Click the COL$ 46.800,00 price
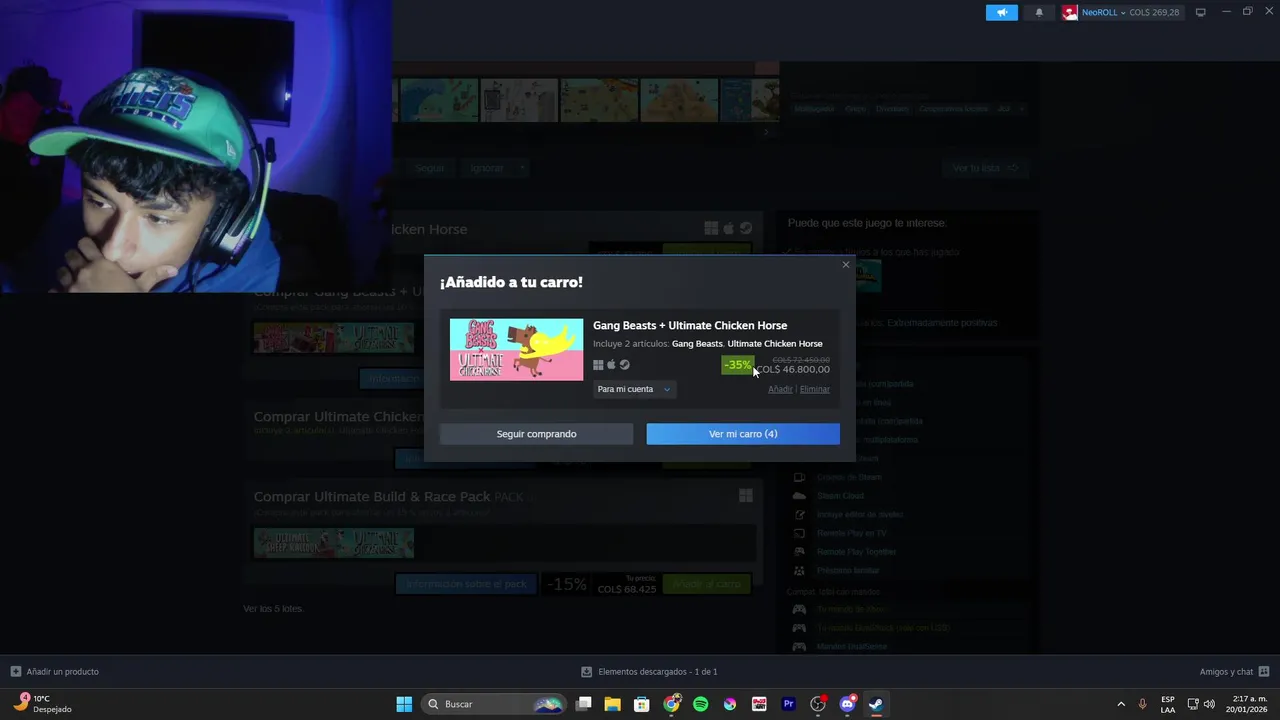The height and width of the screenshot is (720, 1280). pyautogui.click(x=794, y=370)
